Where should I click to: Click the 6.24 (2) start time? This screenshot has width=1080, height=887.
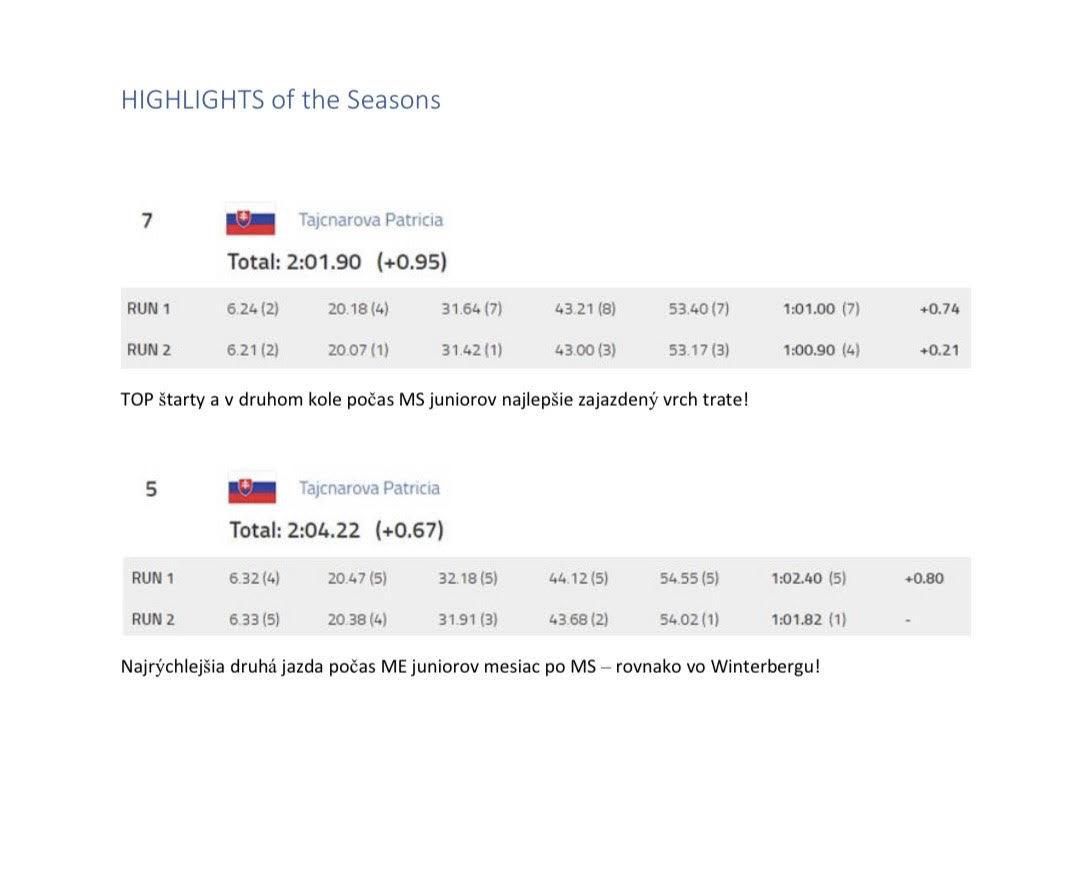point(253,309)
